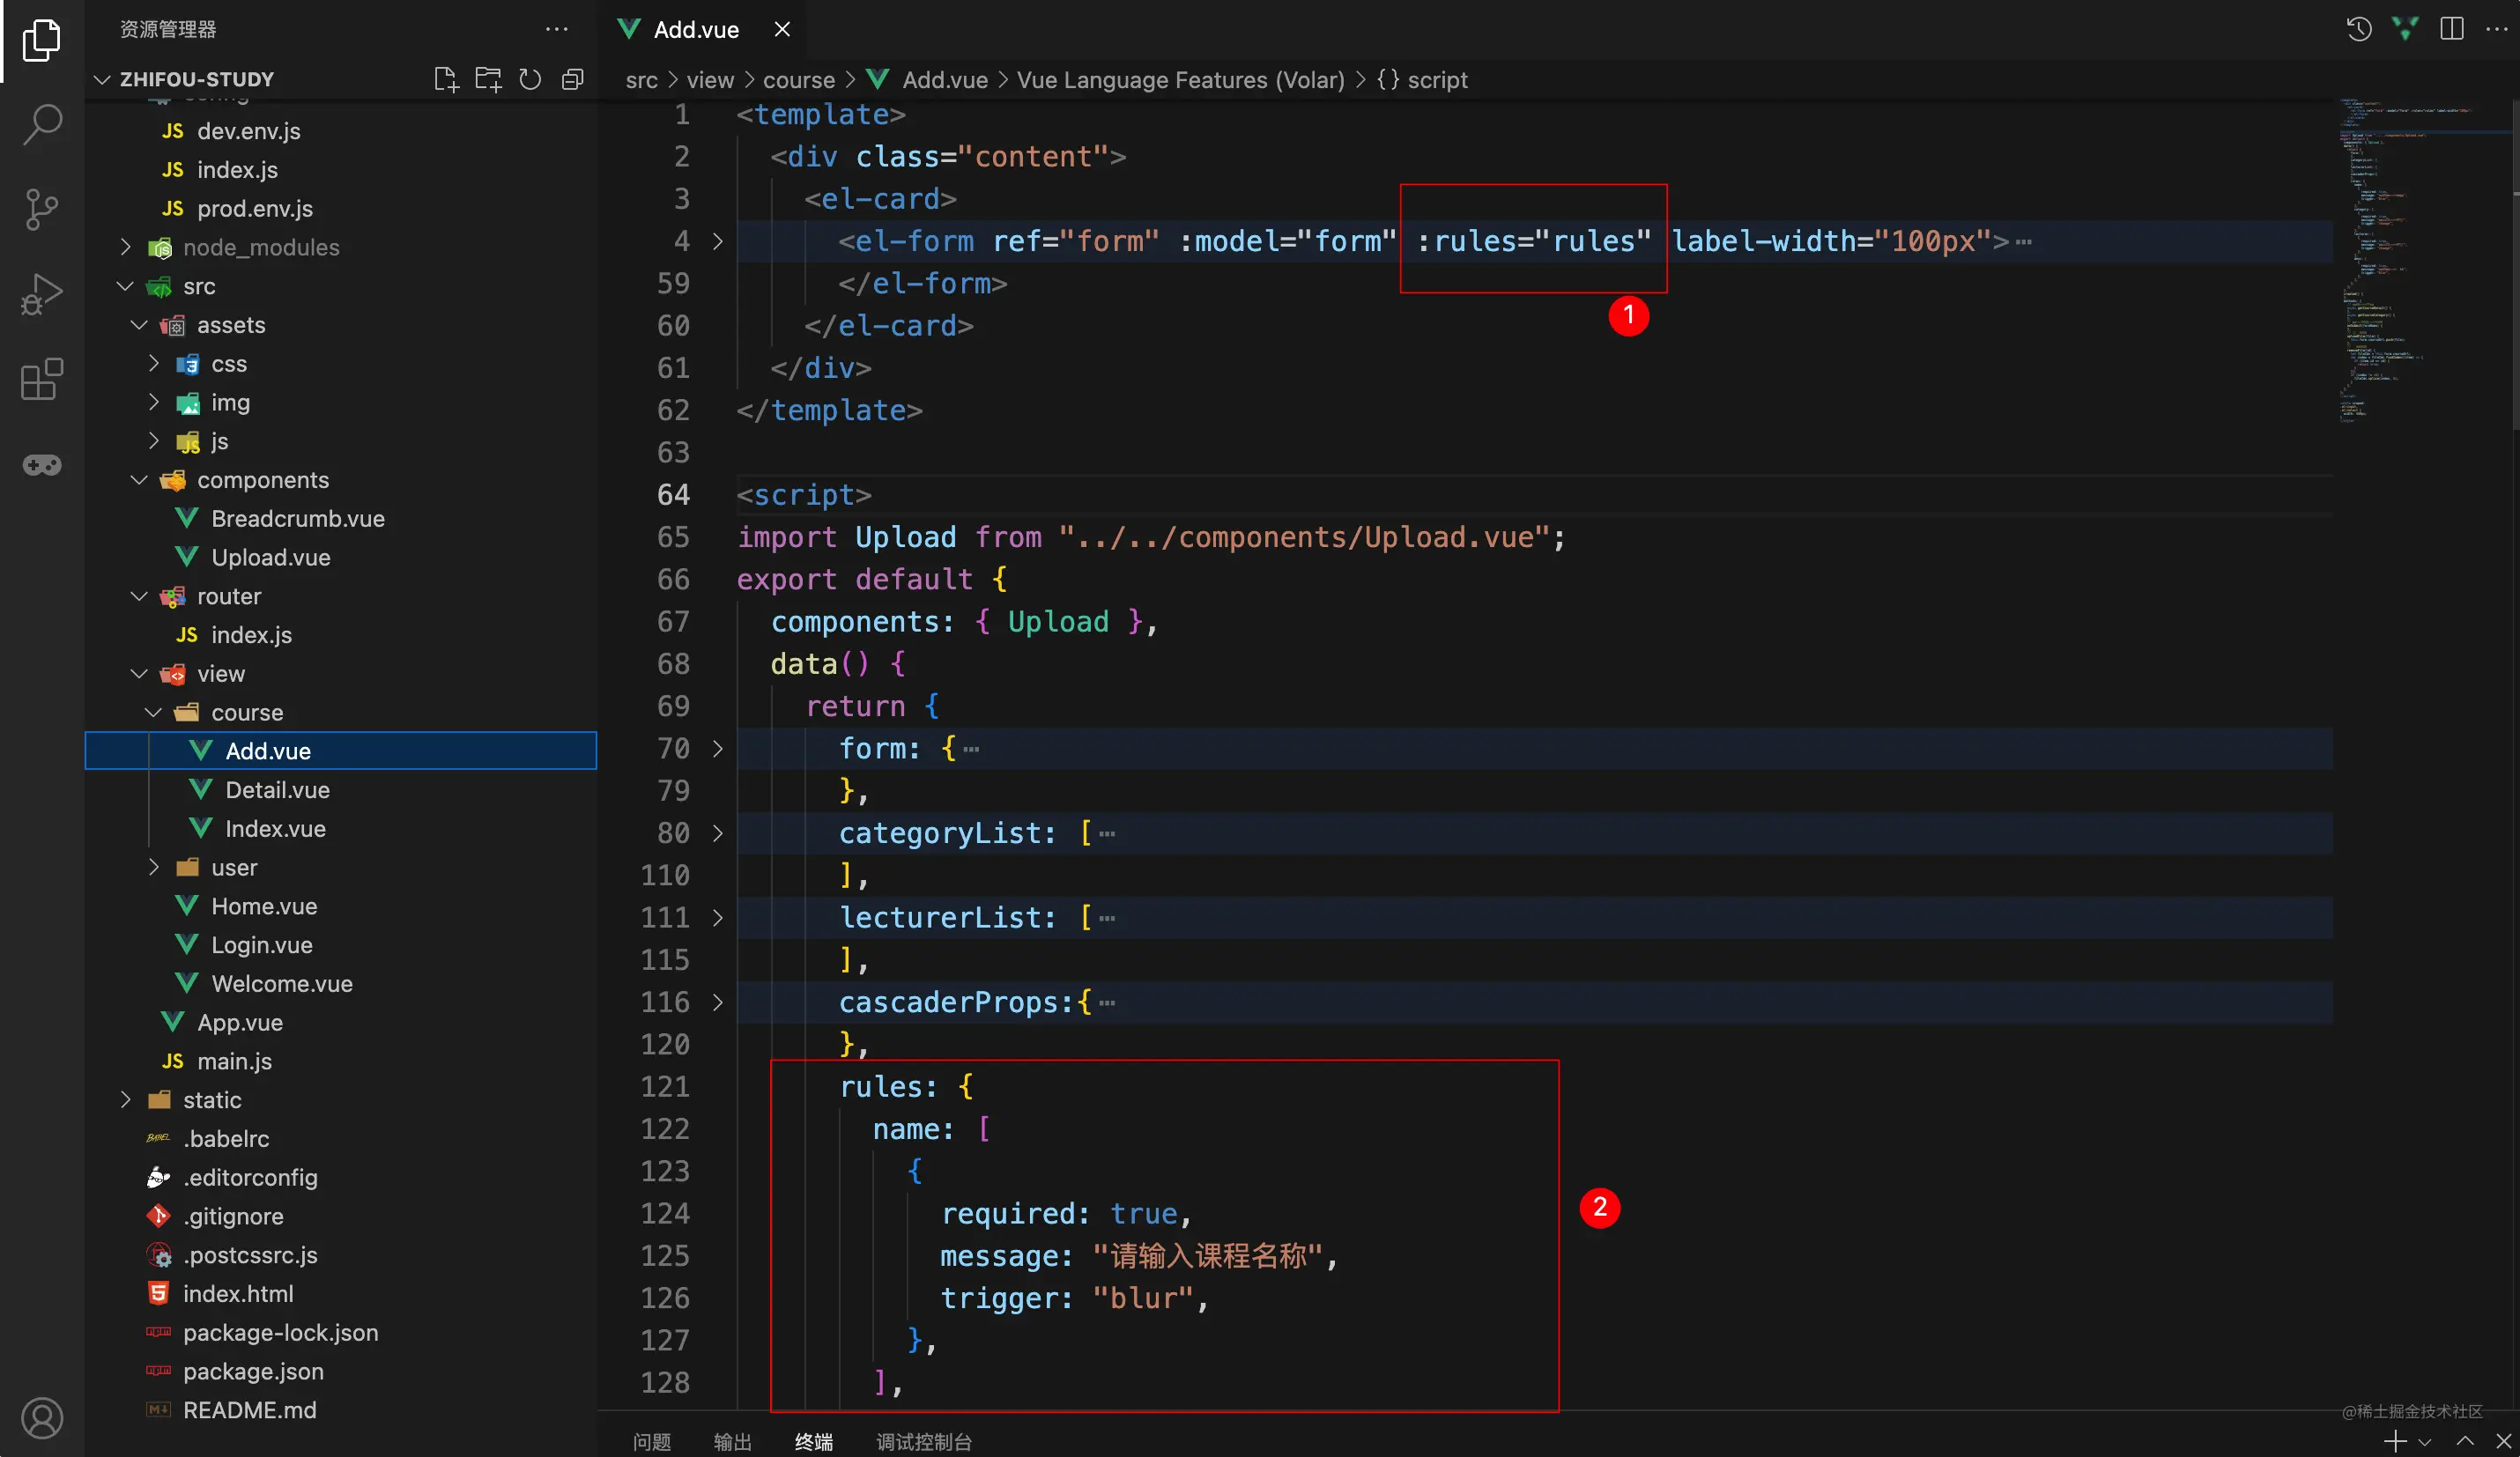Click the New File icon in explorer
The height and width of the screenshot is (1457, 2520).
[x=446, y=79]
